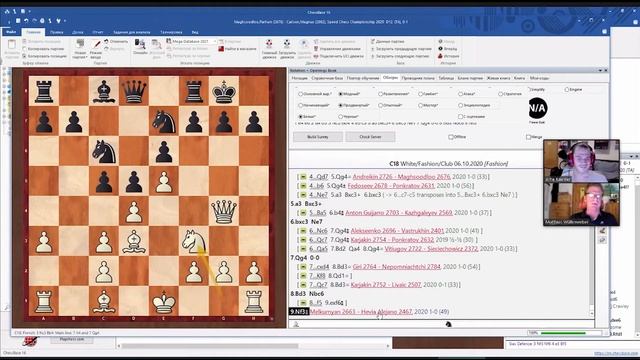This screenshot has height=360, width=640.
Task: Switch to the Таблица panel tab
Action: tap(446, 78)
